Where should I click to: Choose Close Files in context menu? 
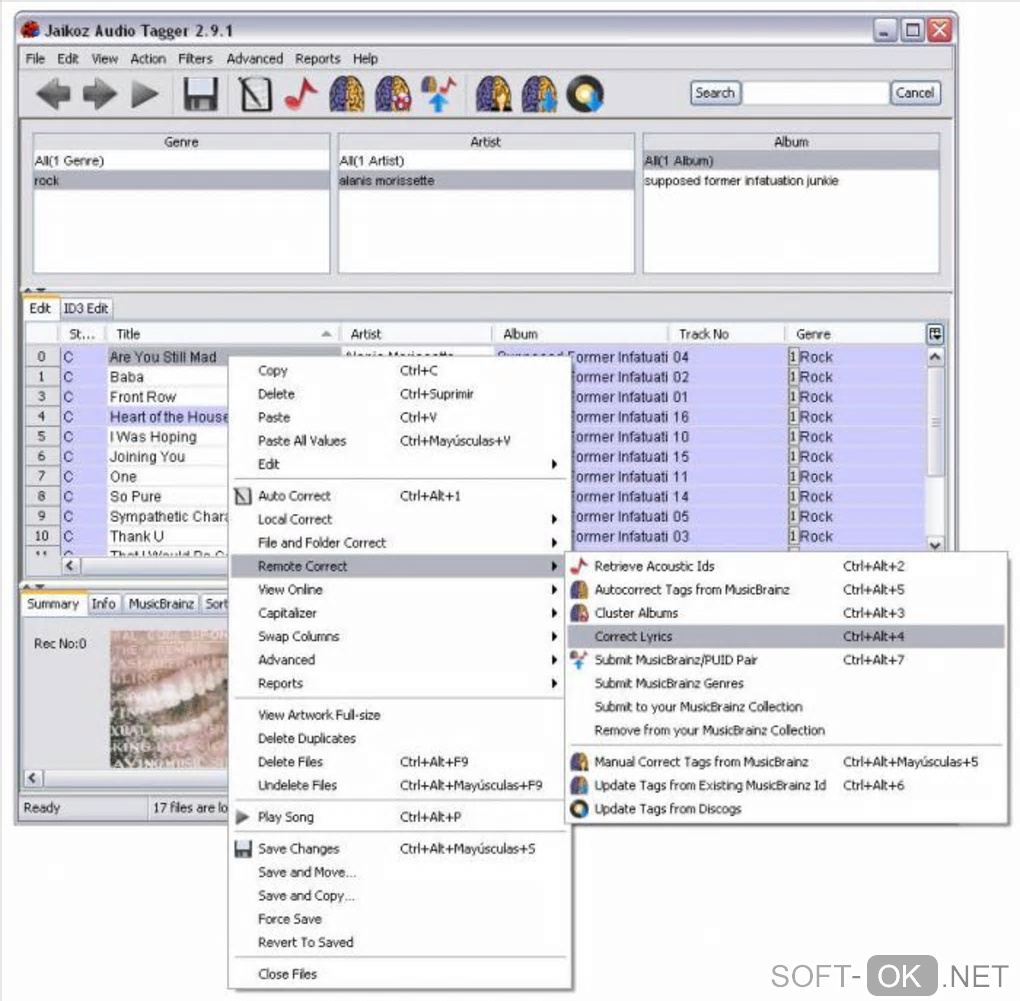click(287, 974)
